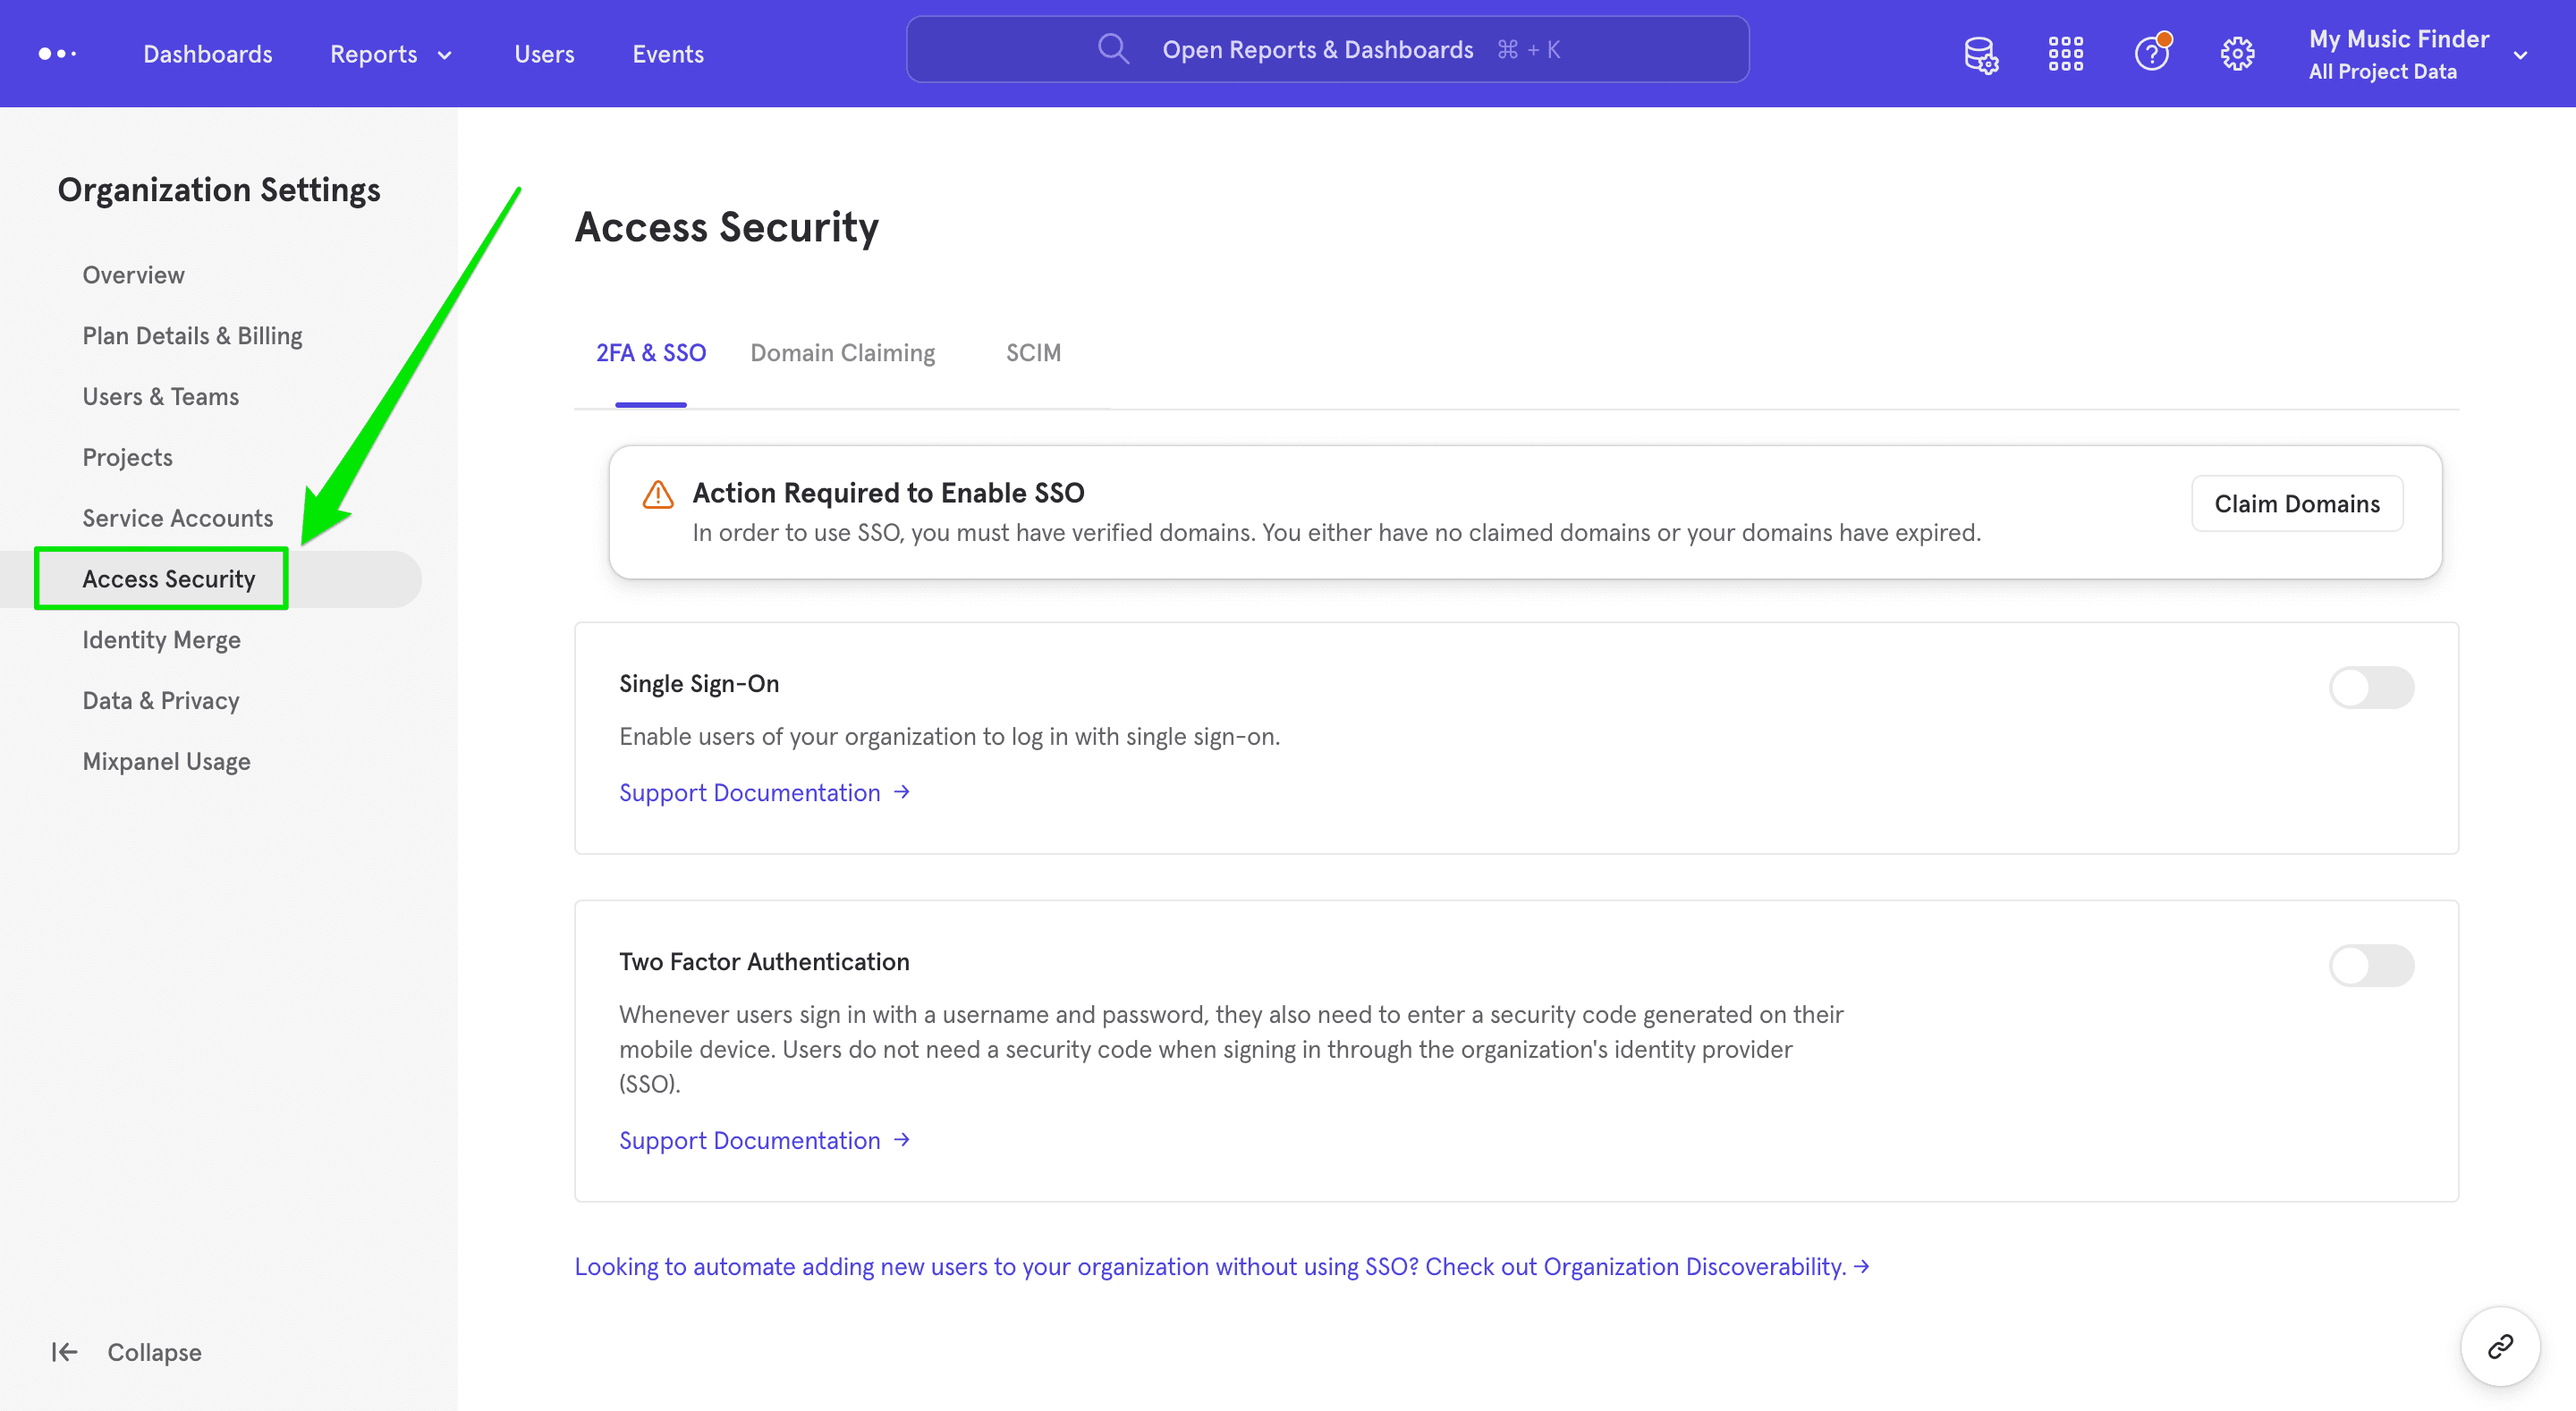
Task: Click the link share icon at bottom right
Action: (2499, 1346)
